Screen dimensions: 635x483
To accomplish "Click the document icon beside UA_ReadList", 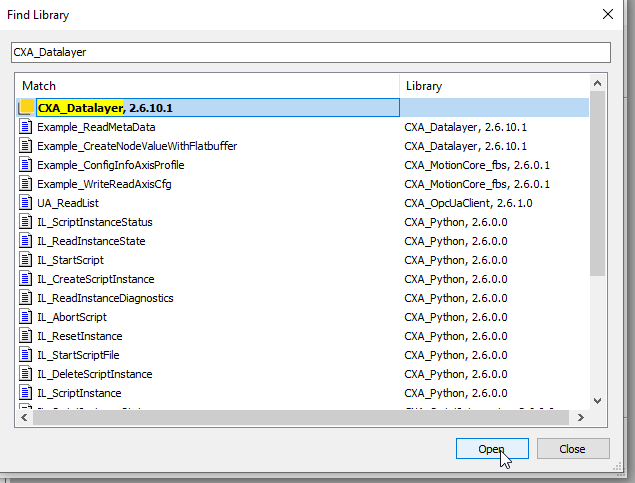I will click(x=26, y=203).
